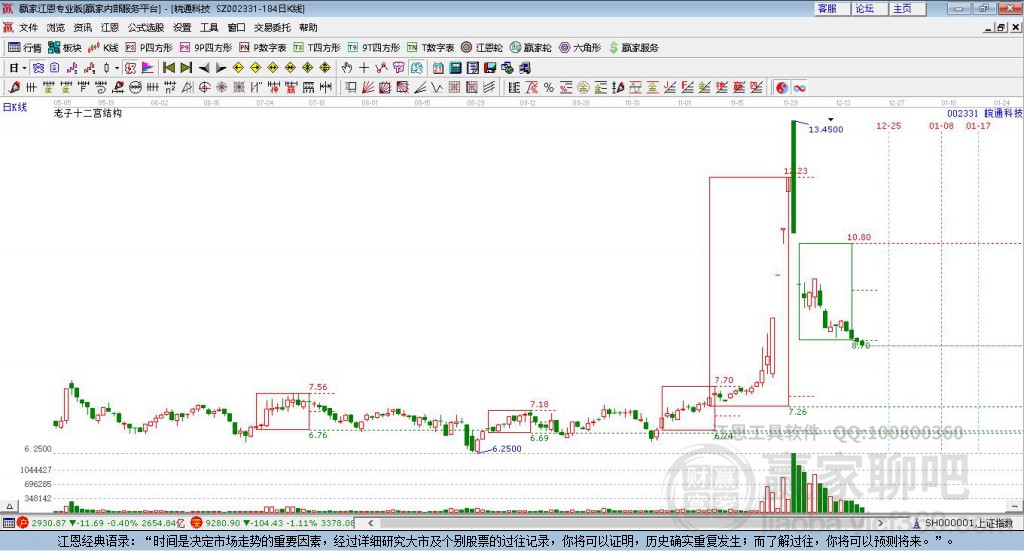Click the floppy disk save icon
Image resolution: width=1024 pixels, height=551 pixels.
click(x=490, y=68)
